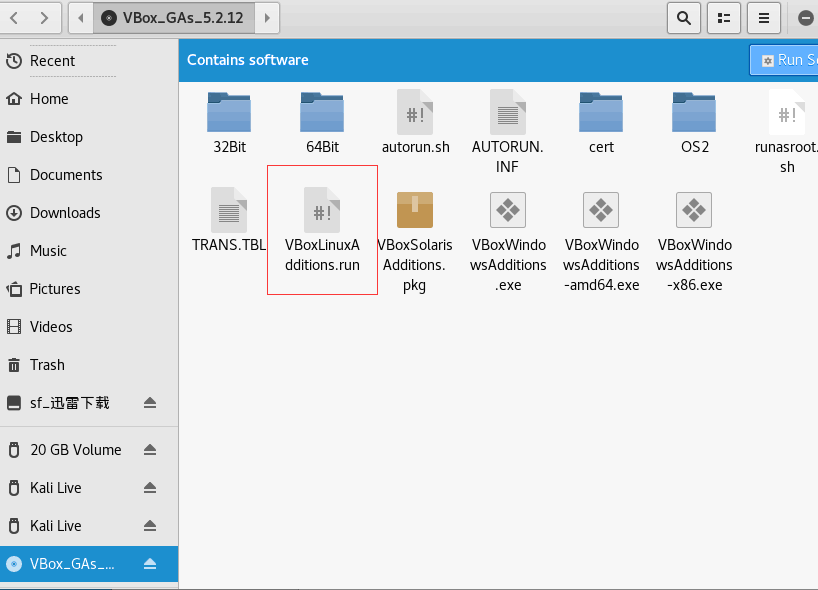The height and width of the screenshot is (590, 818).
Task: Select the AUTORUN.INF file icon
Action: click(508, 112)
